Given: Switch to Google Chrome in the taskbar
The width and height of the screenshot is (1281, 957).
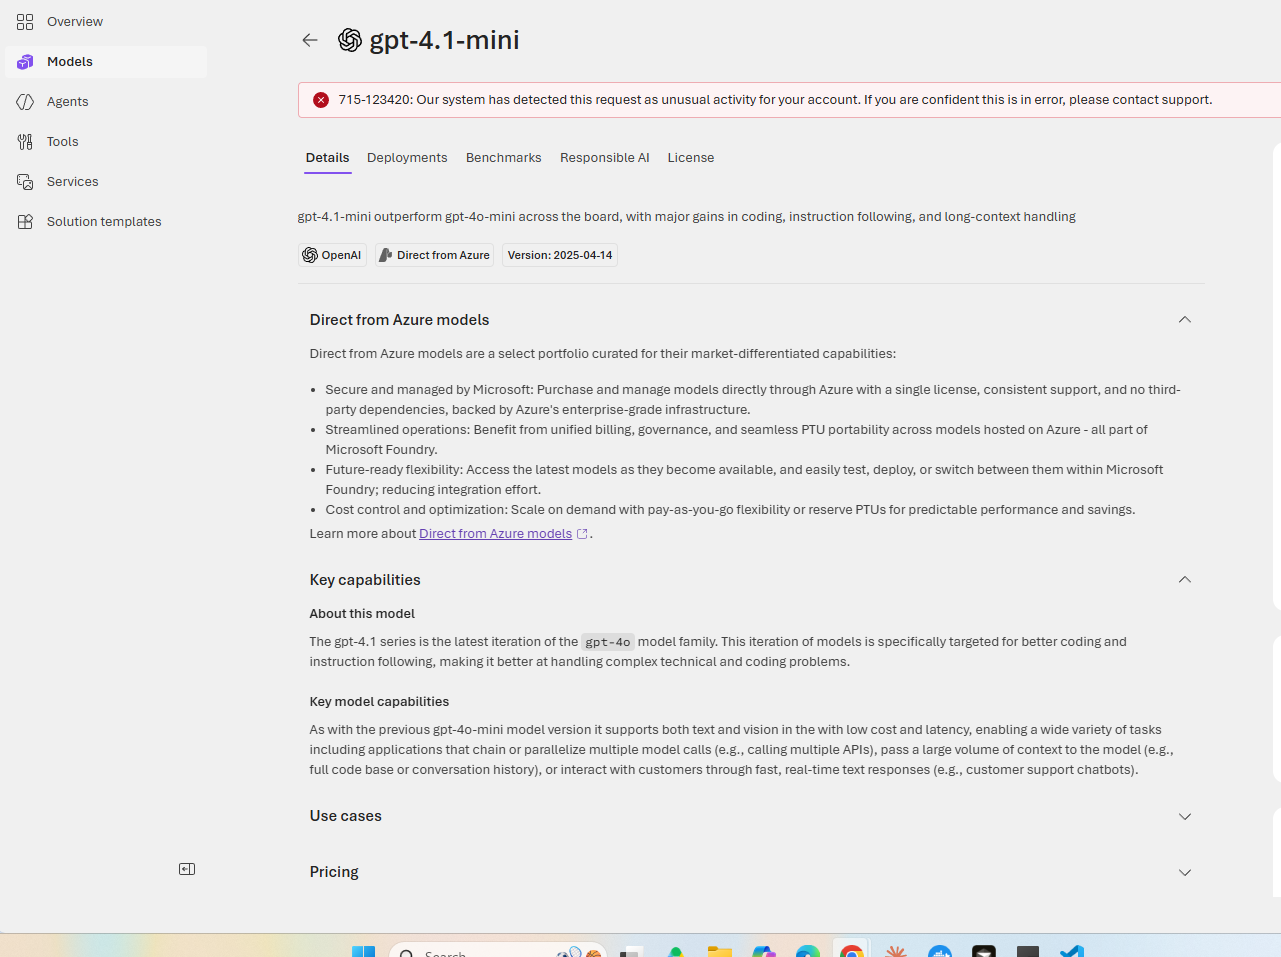Looking at the screenshot, I should [852, 952].
